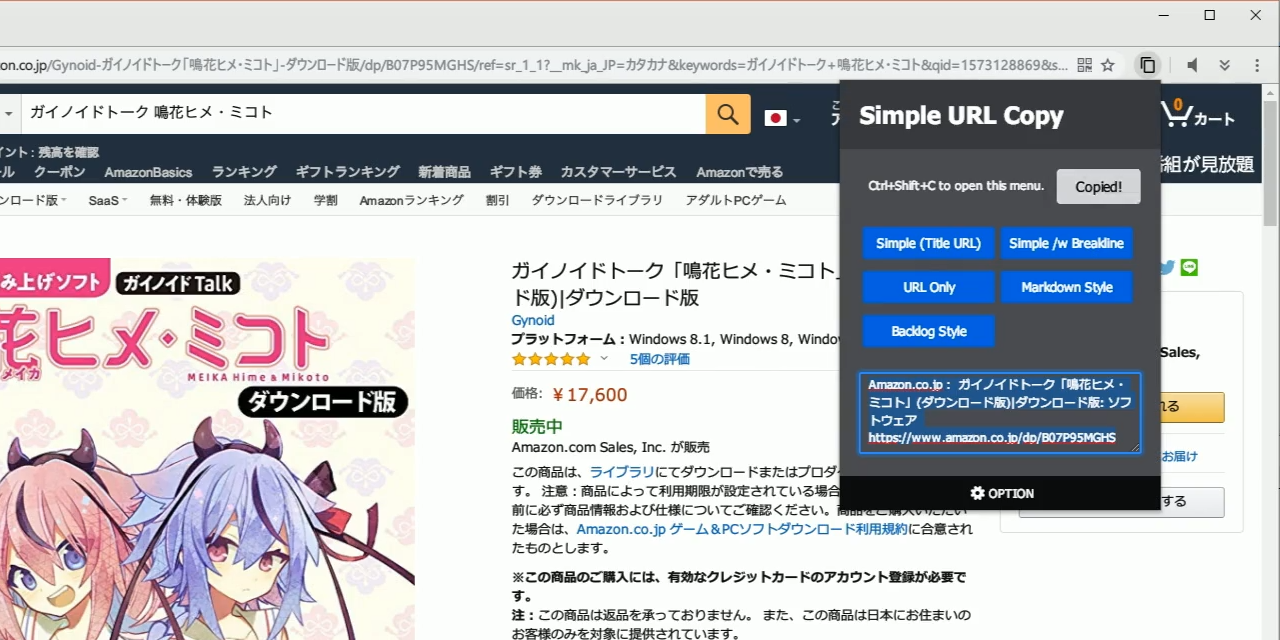Screen dimensions: 1280x640
Task: Expand the SaaS submenu
Action: (107, 200)
